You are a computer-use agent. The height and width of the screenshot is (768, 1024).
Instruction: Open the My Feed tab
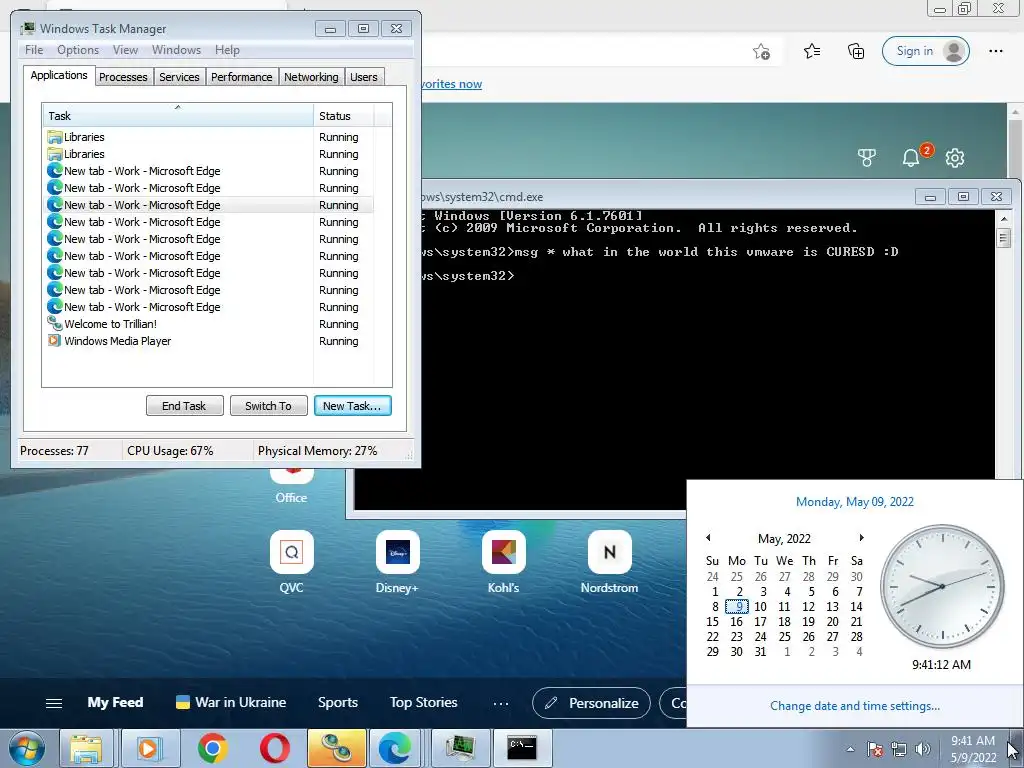coord(116,703)
